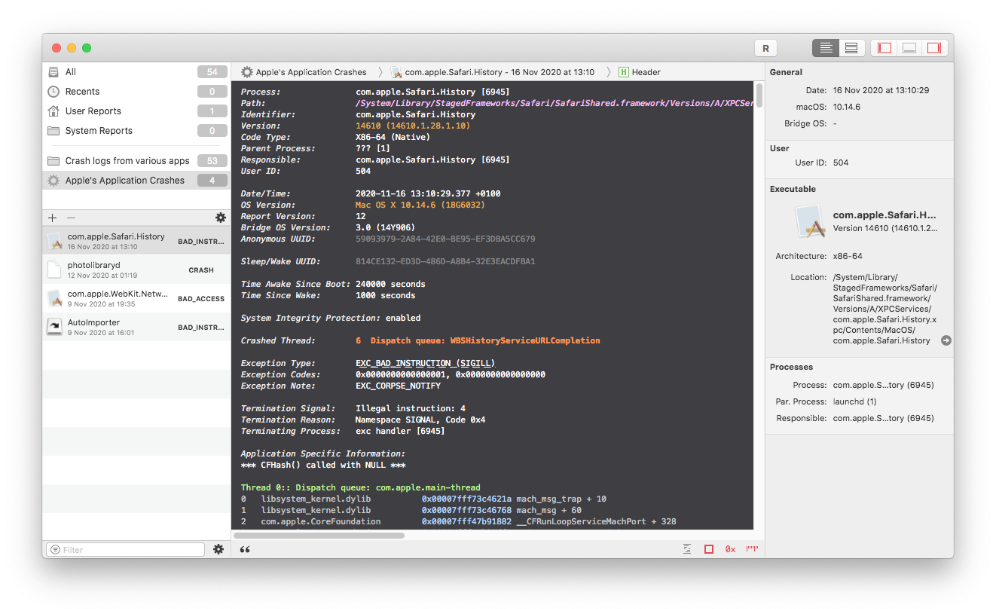
Task: Open User Reports in the sidebar
Action: 137,111
